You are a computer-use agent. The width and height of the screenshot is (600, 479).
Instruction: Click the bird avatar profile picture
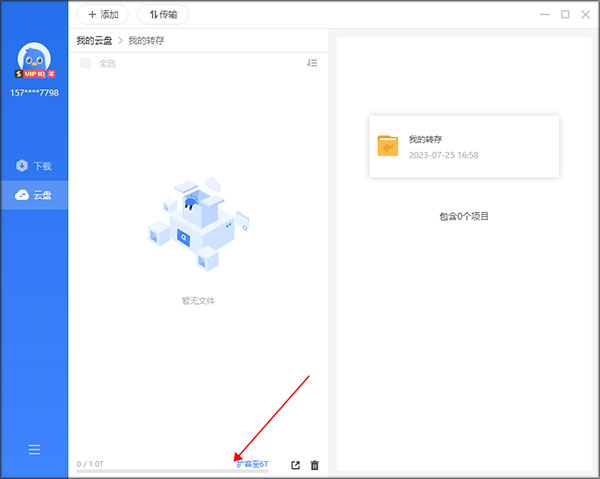pos(34,57)
